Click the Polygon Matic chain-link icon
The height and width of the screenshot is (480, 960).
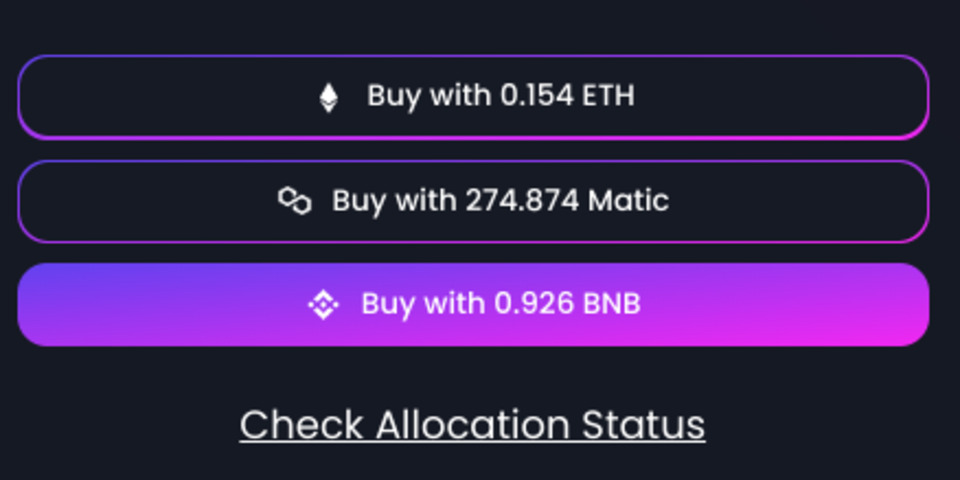[x=294, y=201]
